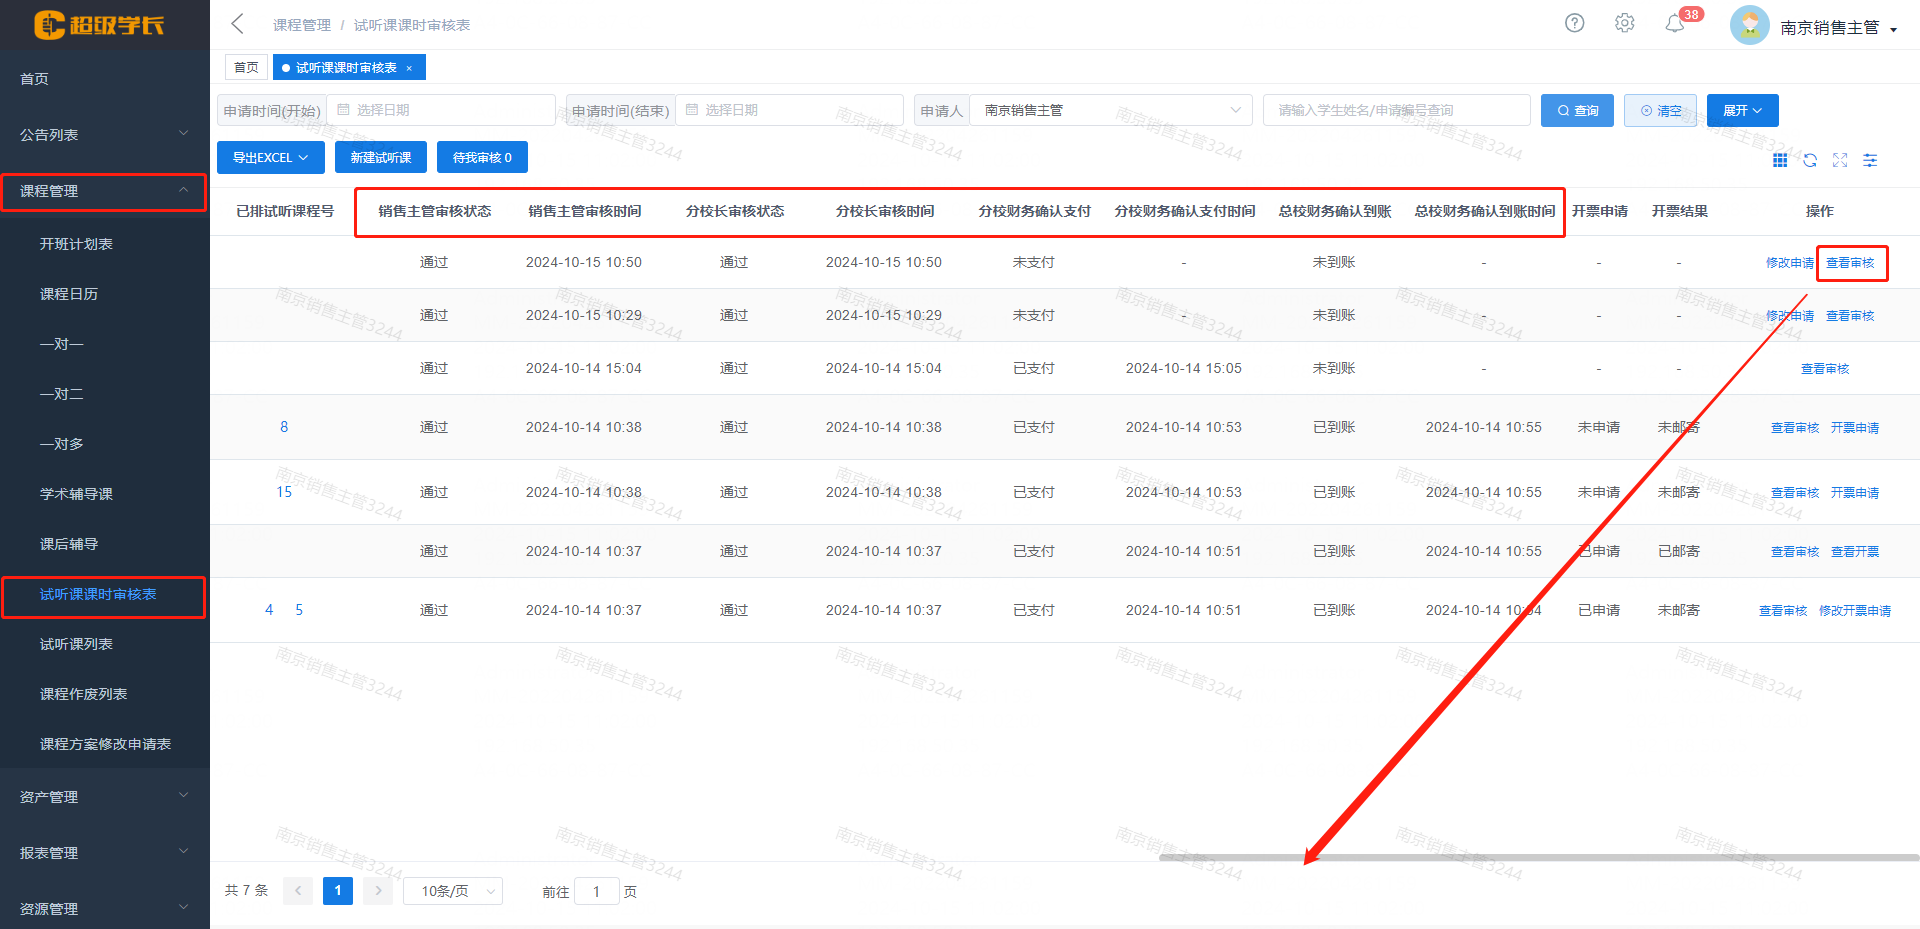Open settings via the gear icon
This screenshot has height=929, width=1920.
1624,23
